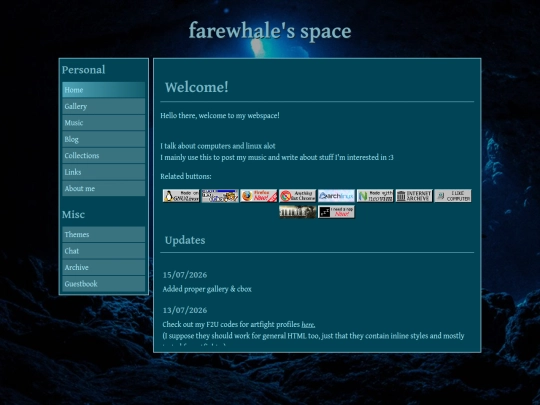Click the 'Misc' sidebar heading
The width and height of the screenshot is (540, 405).
point(73,215)
